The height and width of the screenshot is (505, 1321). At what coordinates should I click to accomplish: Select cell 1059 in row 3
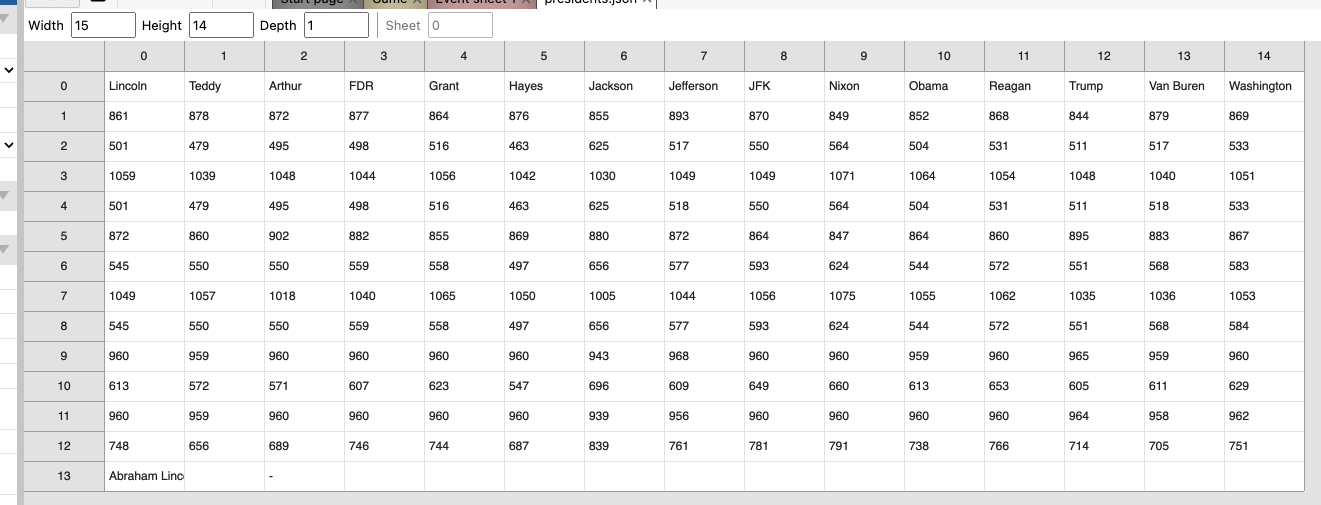coord(144,176)
